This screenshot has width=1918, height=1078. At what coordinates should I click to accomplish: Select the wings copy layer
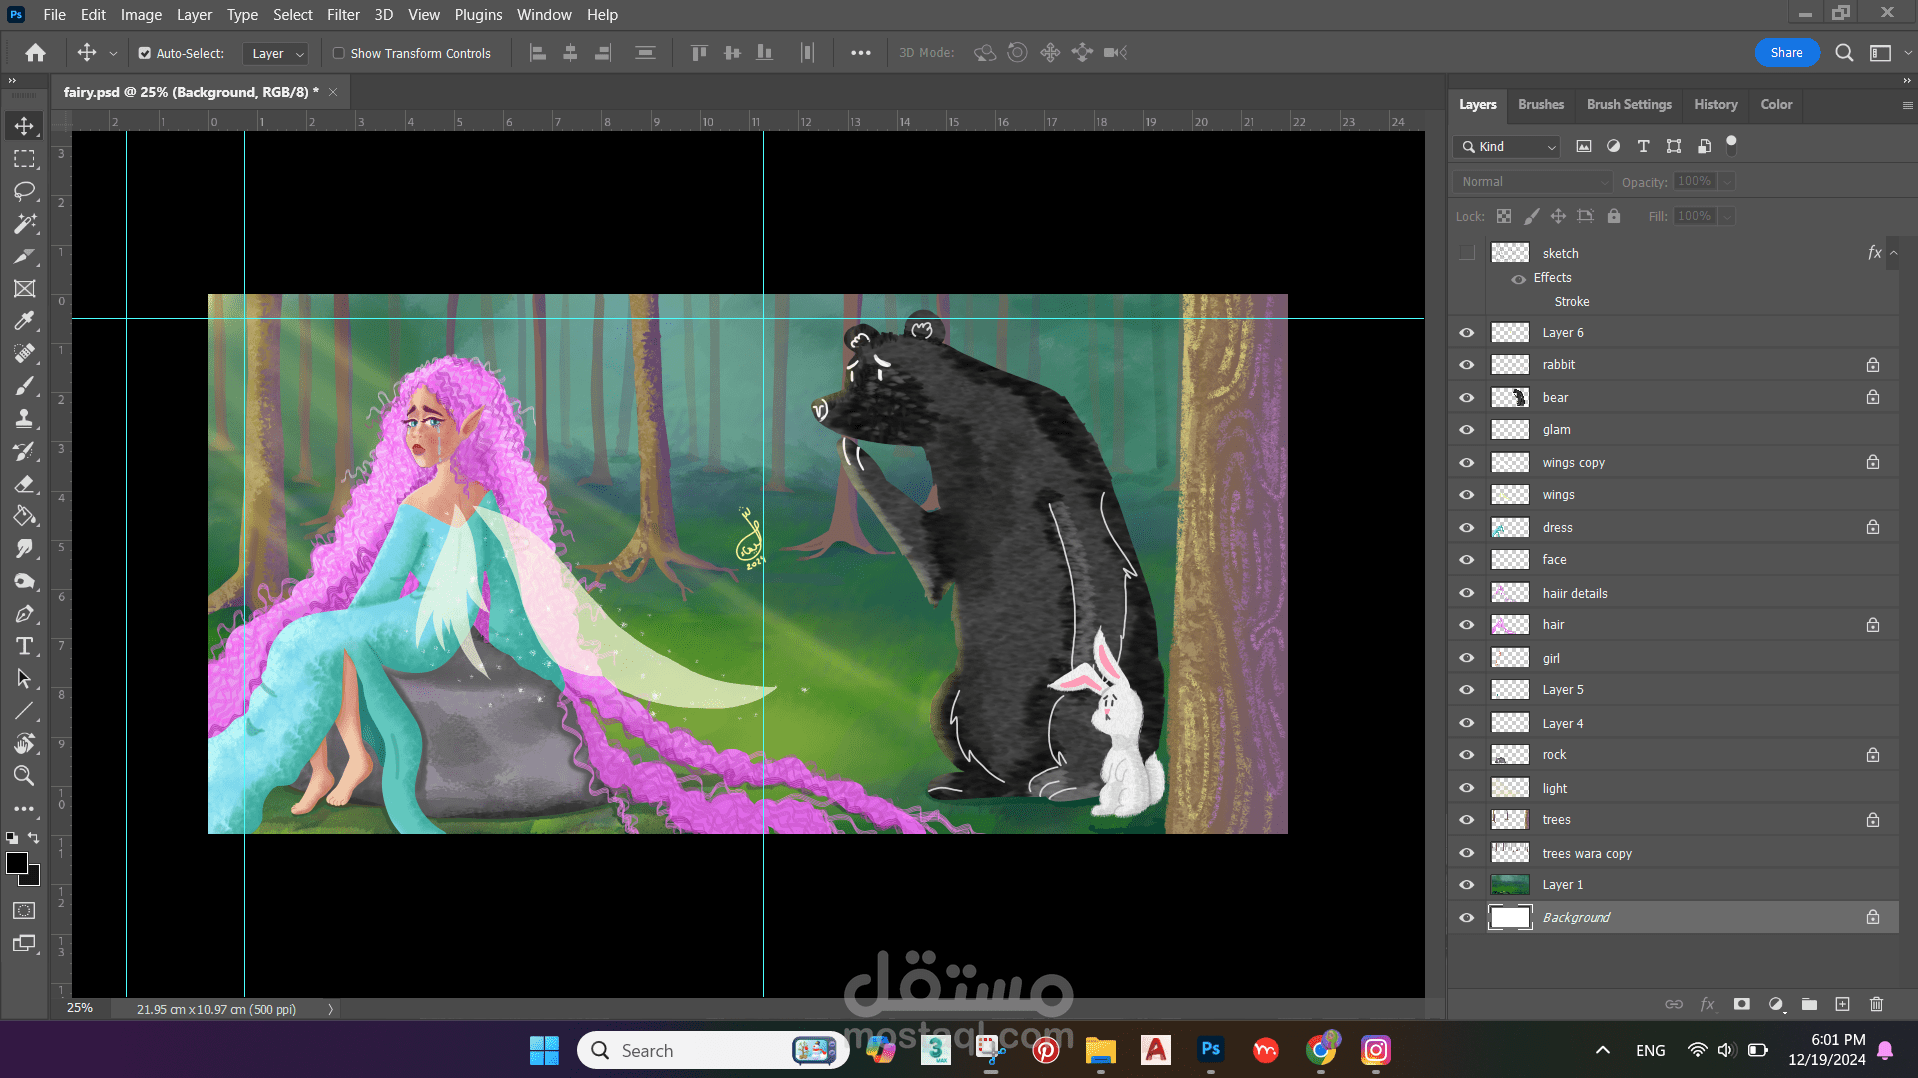(1573, 463)
